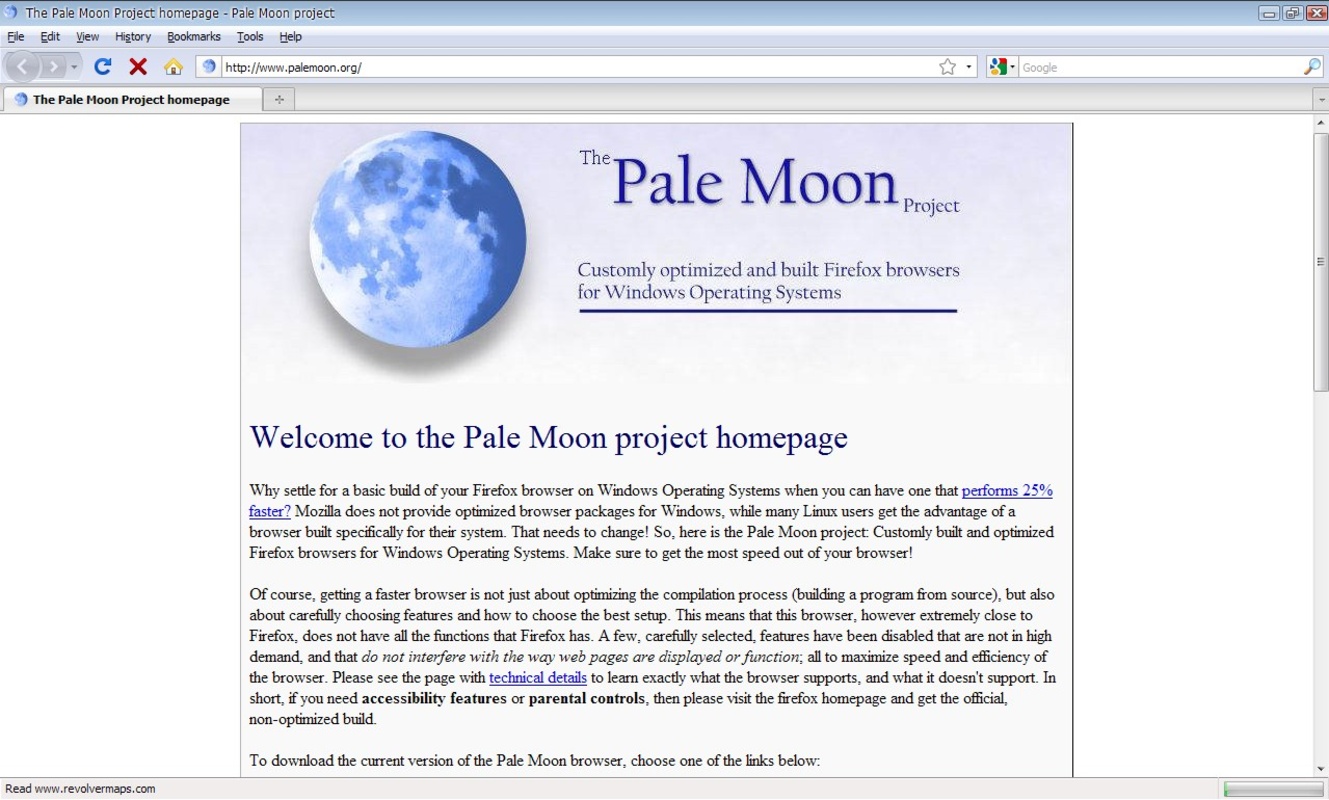Open the recent pages history dropdown arrow
1329x800 pixels.
point(74,67)
